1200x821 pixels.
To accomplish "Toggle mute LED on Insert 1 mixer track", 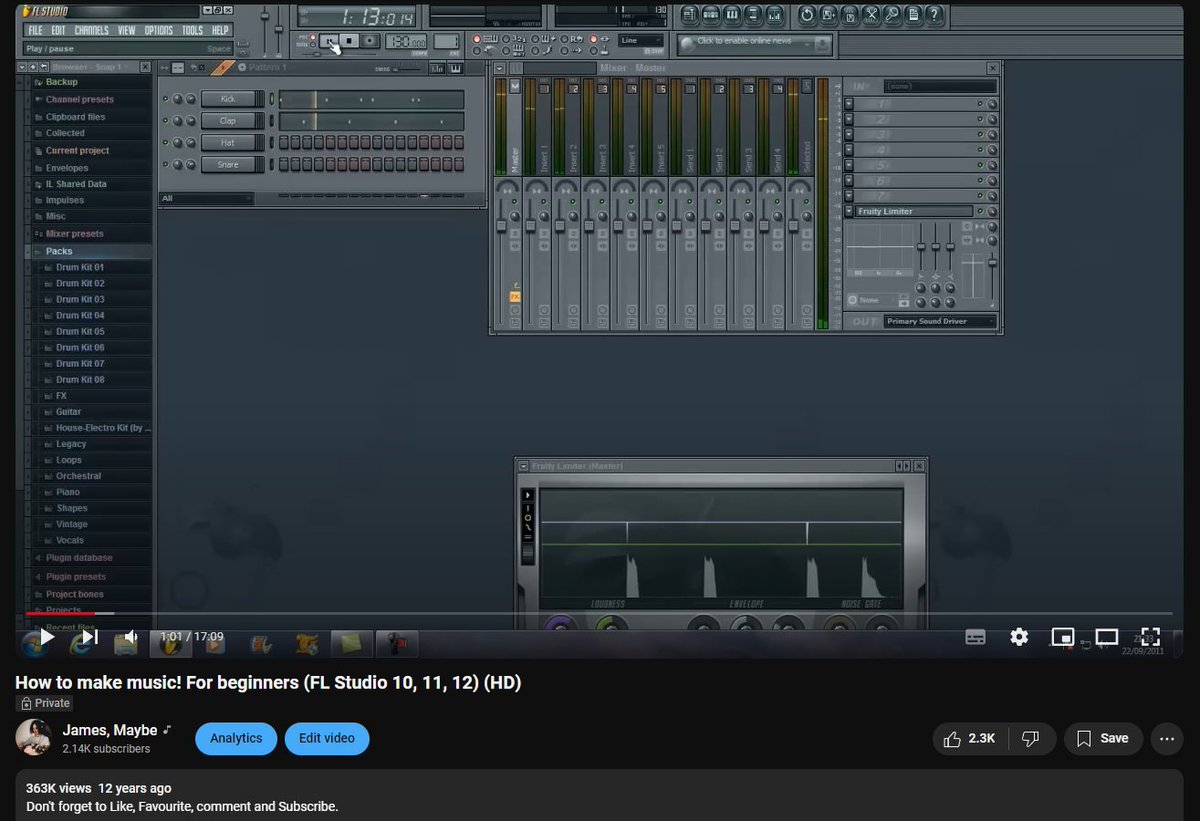I will pyautogui.click(x=543, y=201).
